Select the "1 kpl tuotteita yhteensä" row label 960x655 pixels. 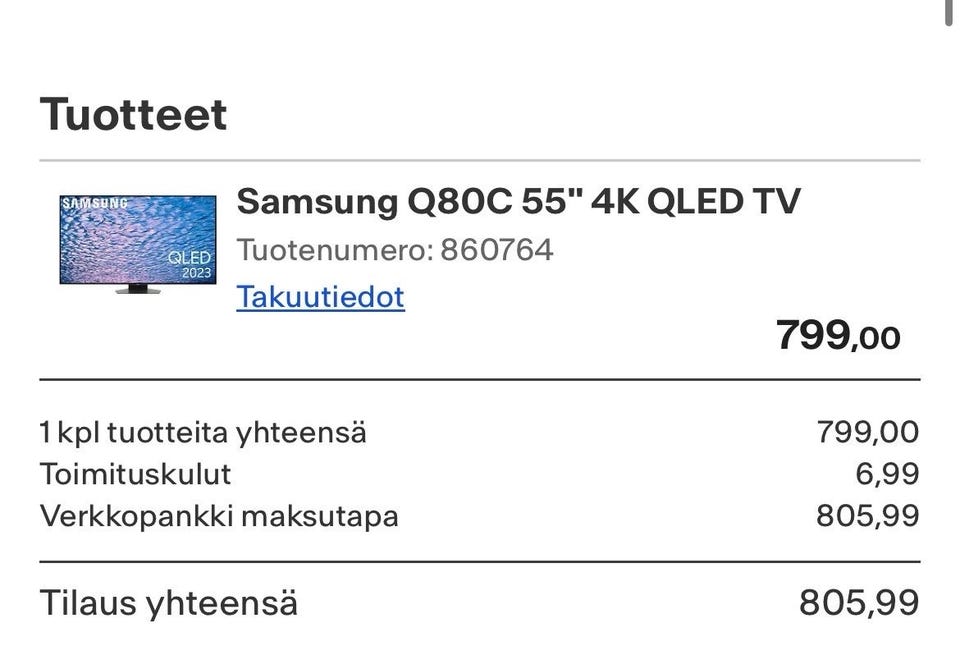203,433
